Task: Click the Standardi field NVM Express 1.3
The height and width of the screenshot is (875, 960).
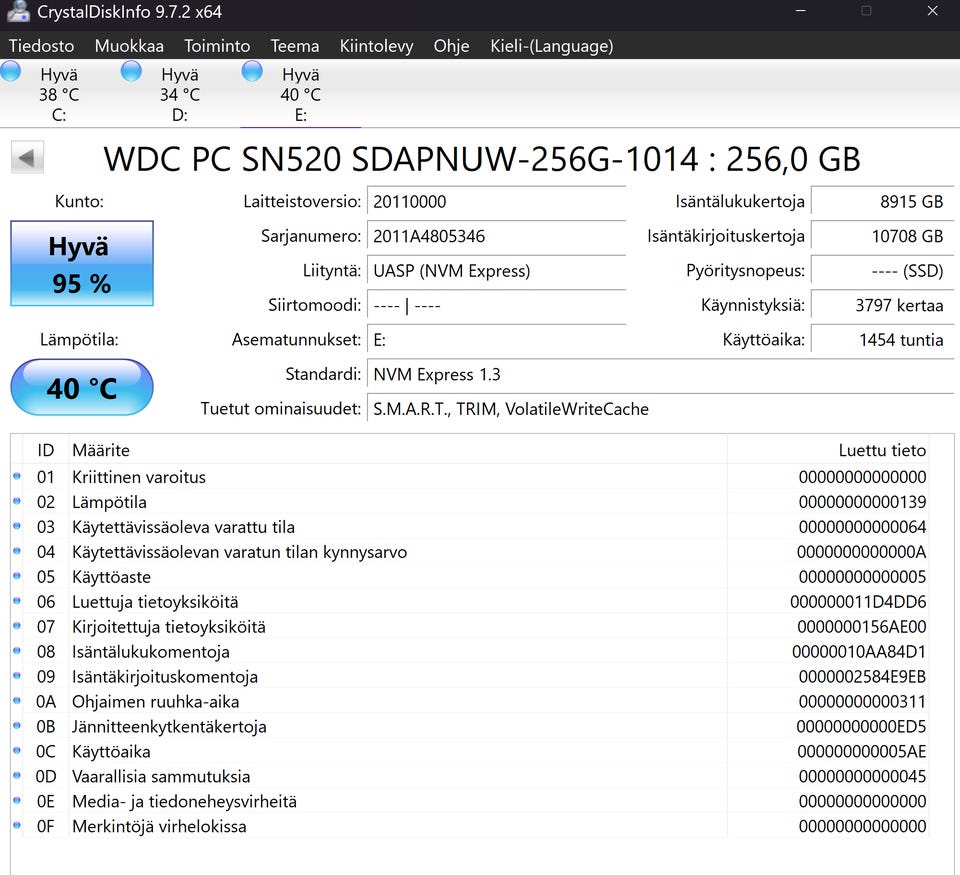Action: coord(661,374)
